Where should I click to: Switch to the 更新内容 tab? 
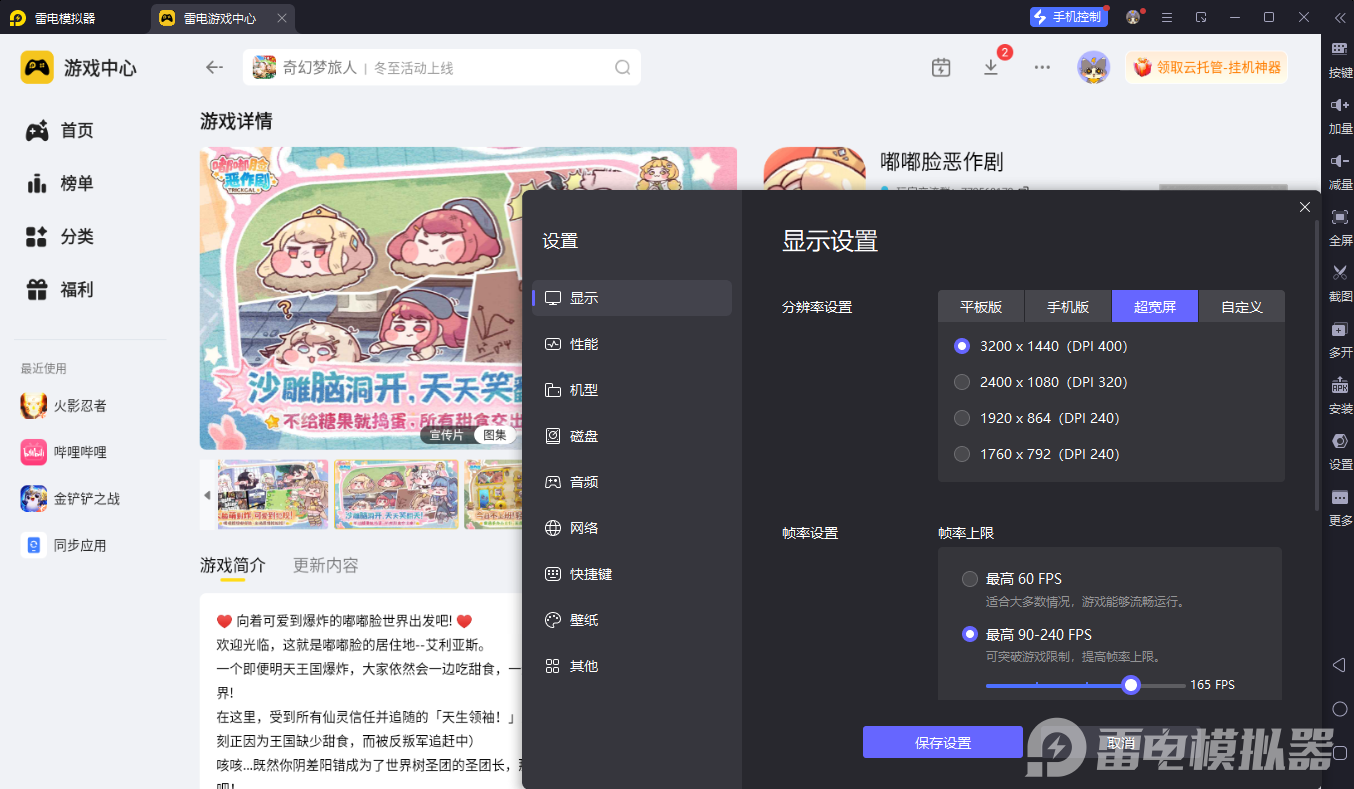point(325,565)
